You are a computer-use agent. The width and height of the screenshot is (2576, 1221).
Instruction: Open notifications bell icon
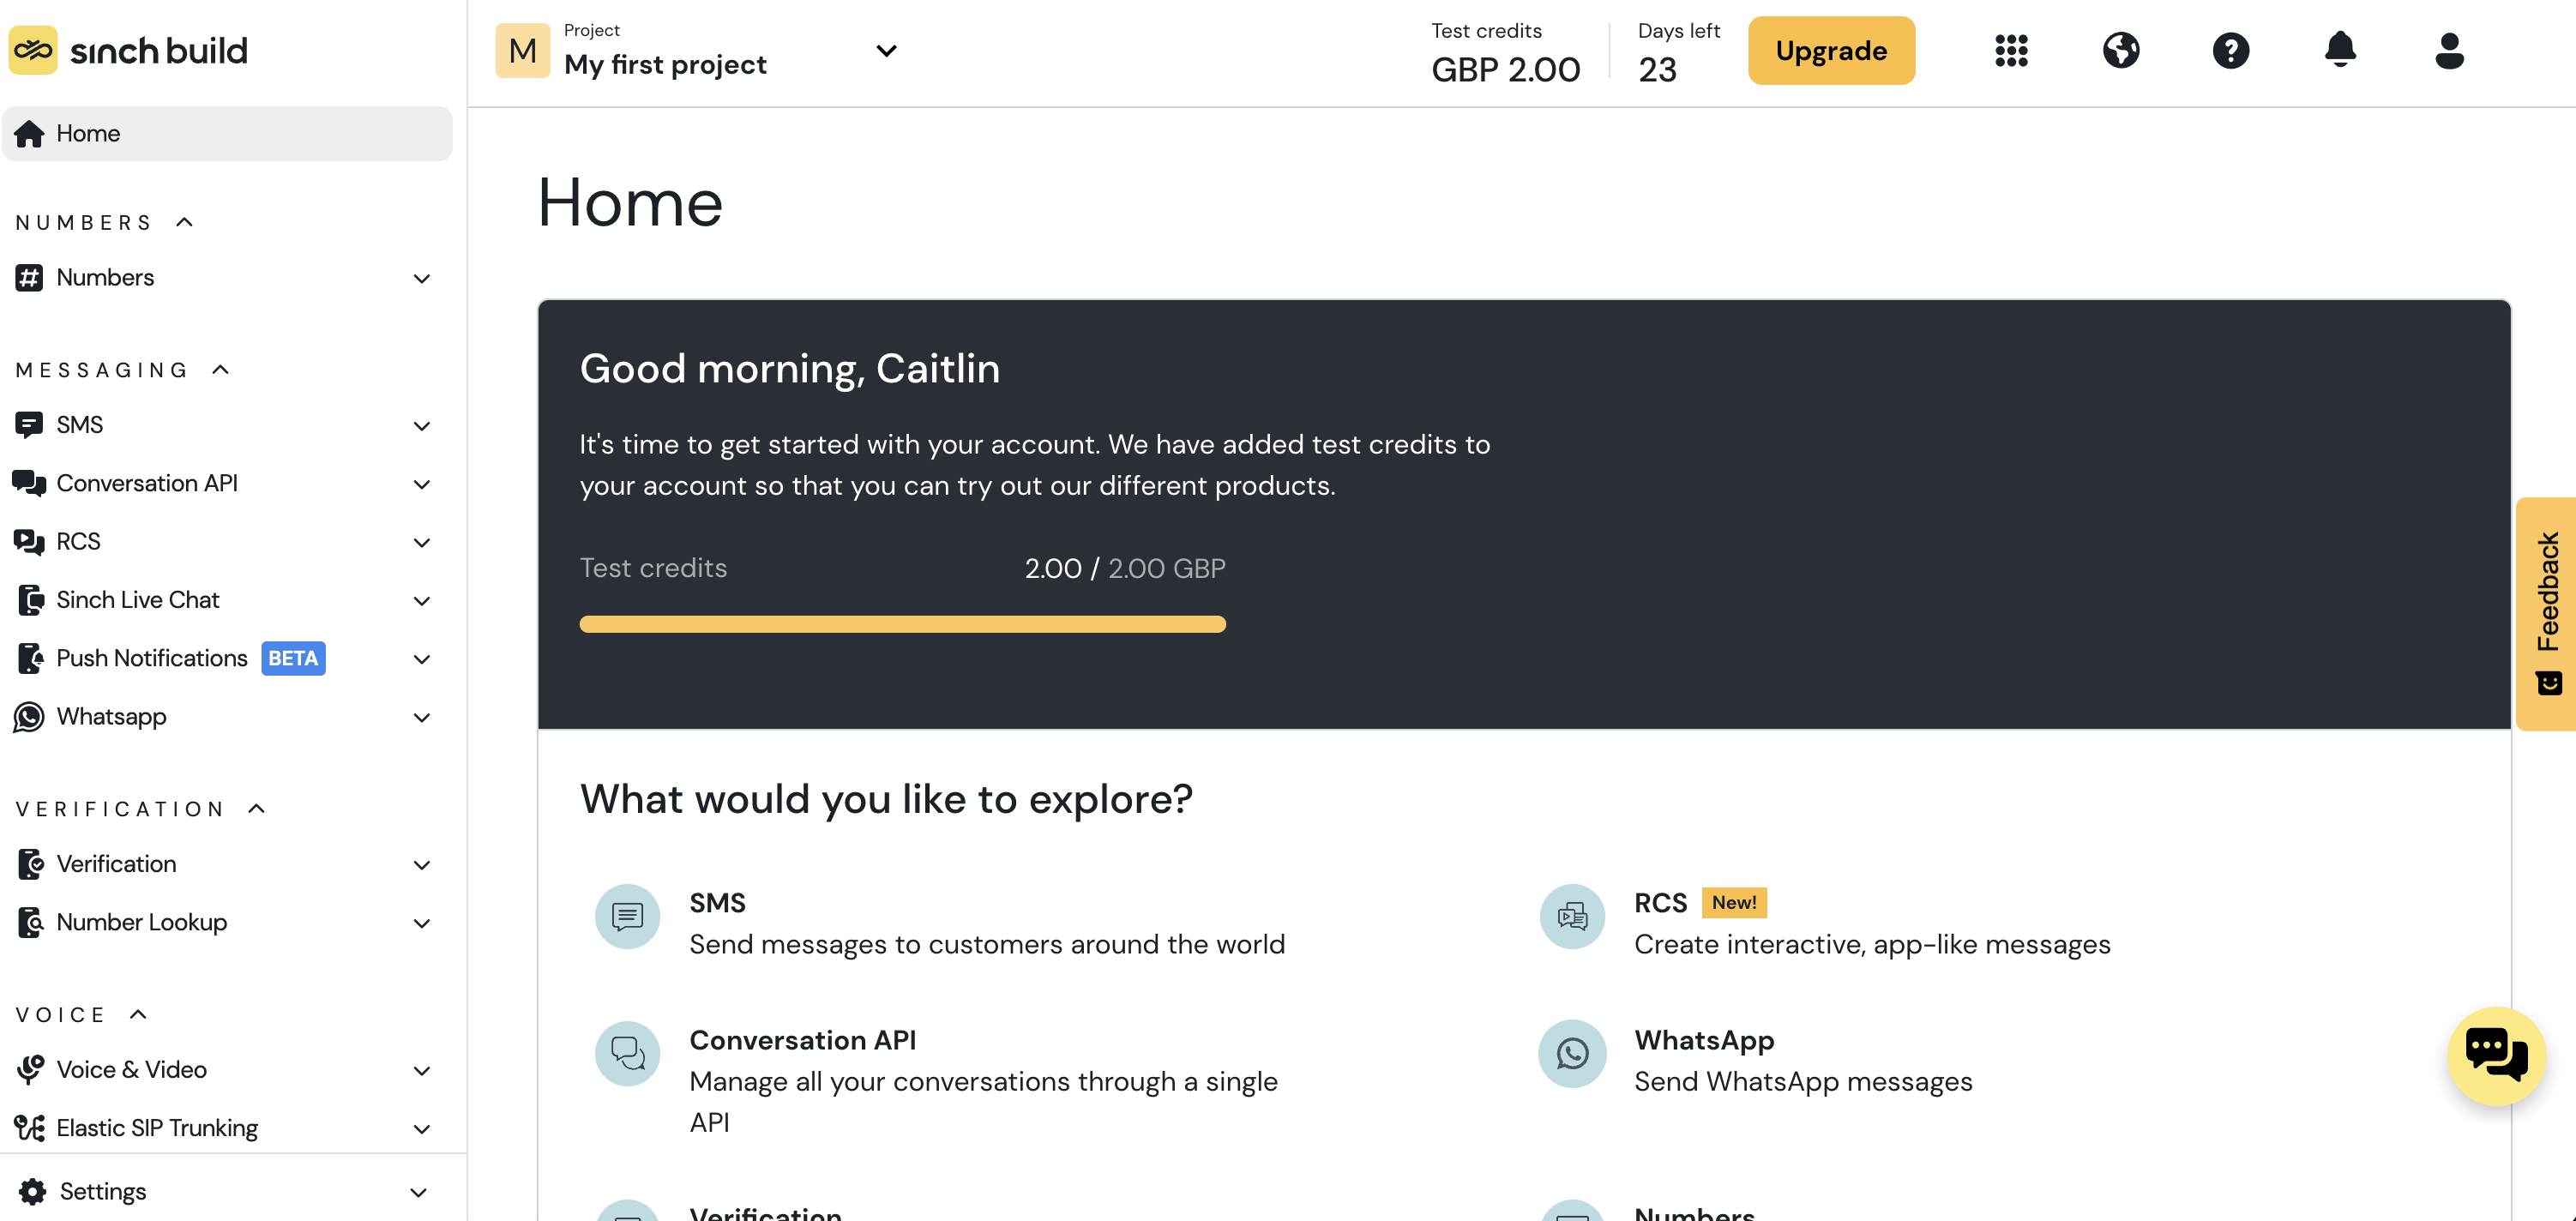point(2340,50)
